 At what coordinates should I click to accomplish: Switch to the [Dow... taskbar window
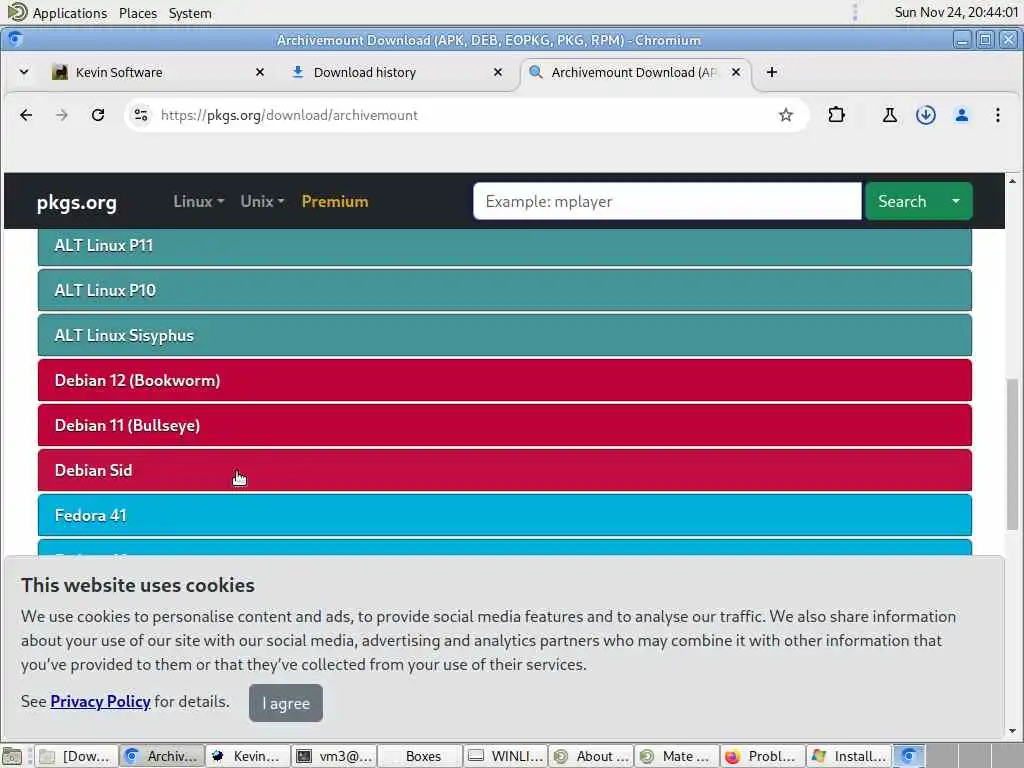tap(76, 756)
